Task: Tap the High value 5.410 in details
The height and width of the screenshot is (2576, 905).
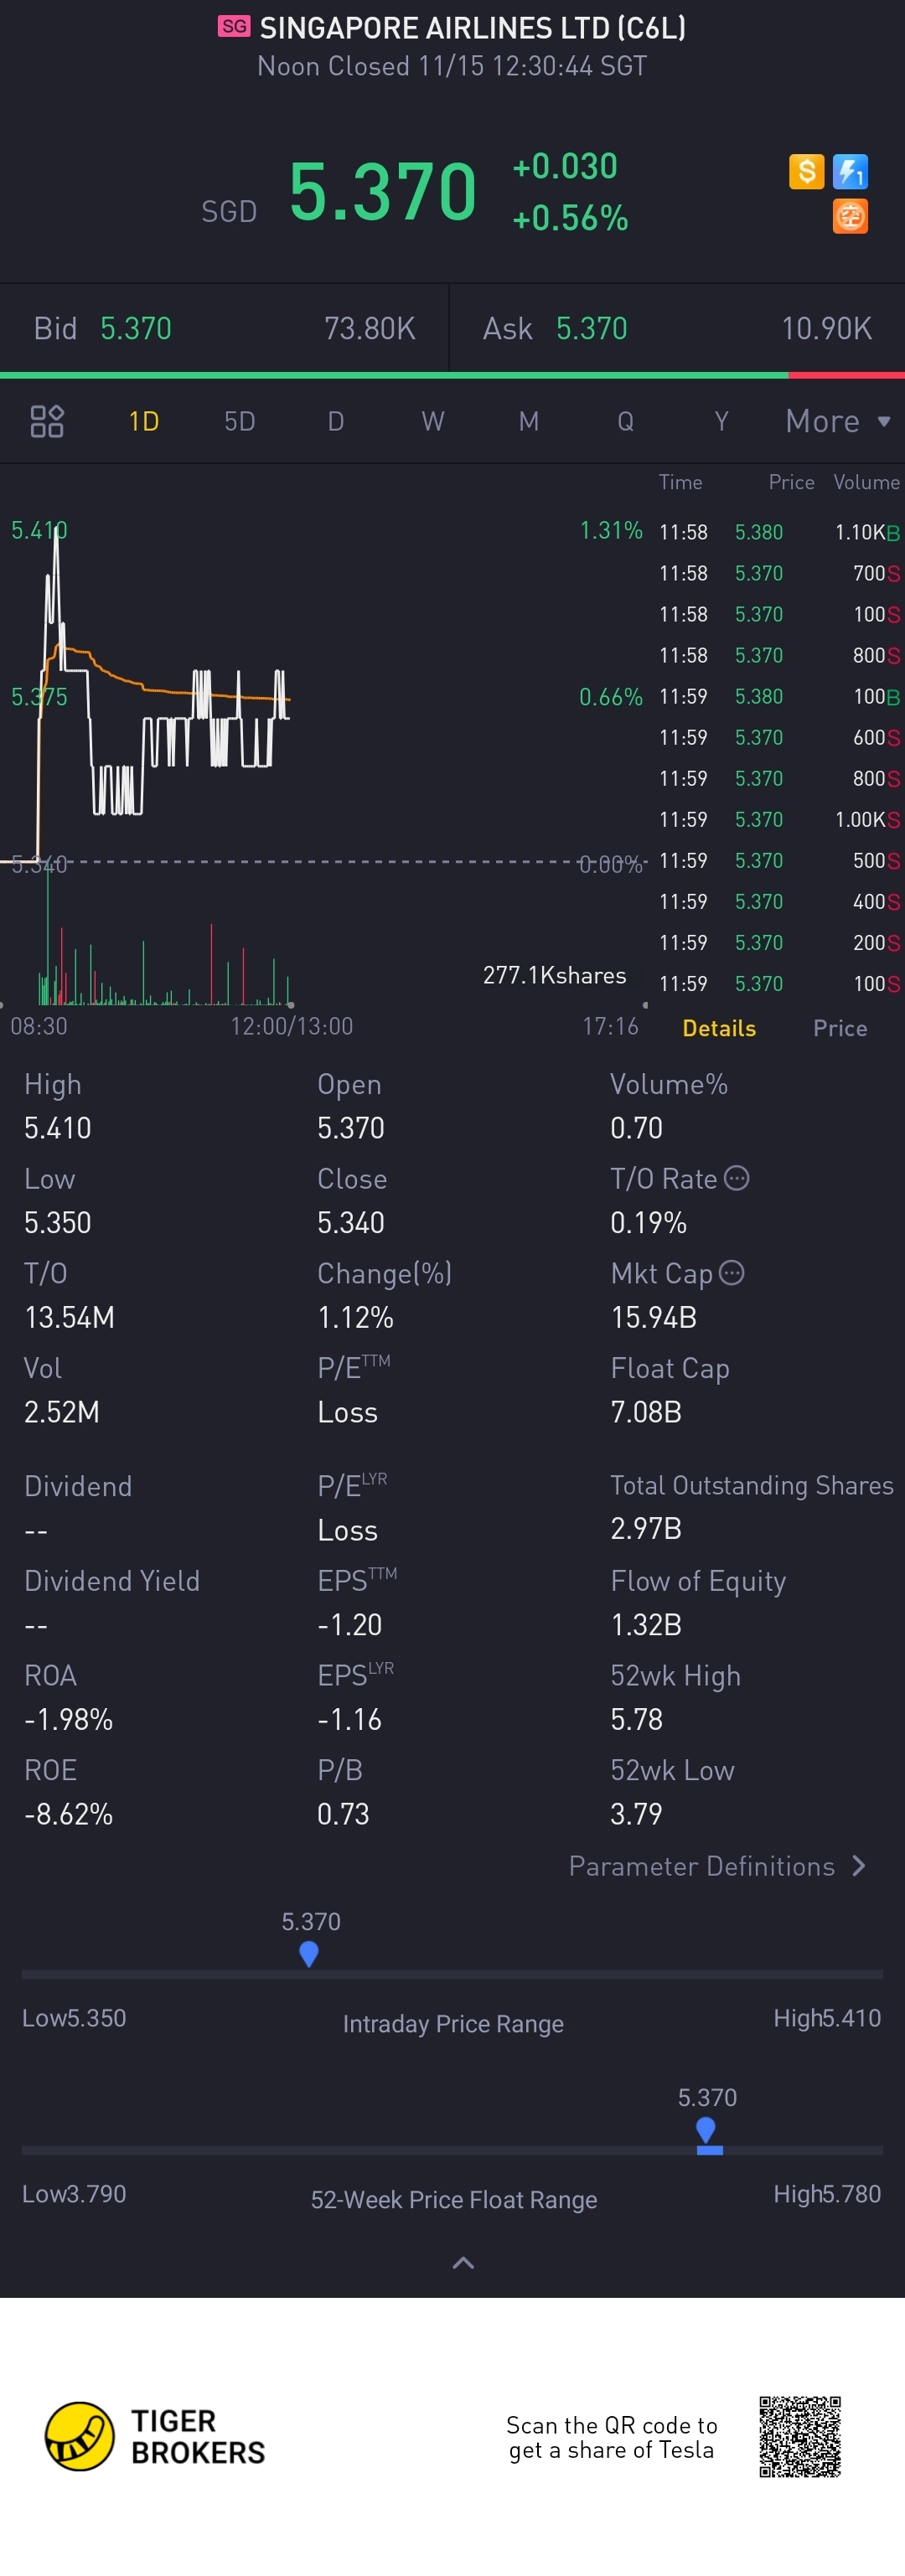Action: pyautogui.click(x=58, y=1128)
